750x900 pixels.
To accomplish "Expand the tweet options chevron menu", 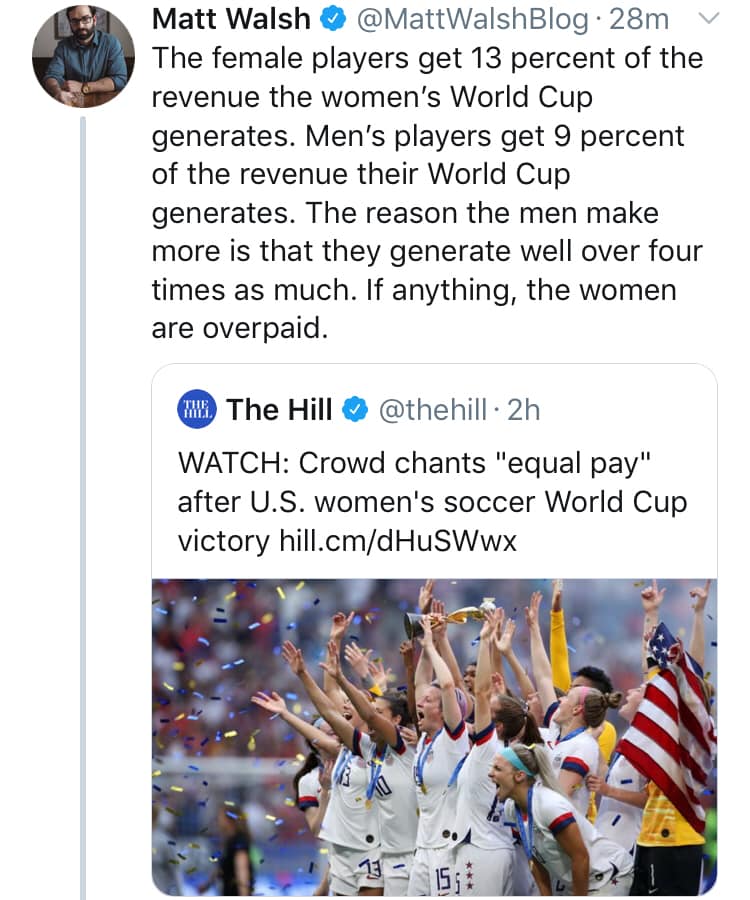I will click(709, 18).
